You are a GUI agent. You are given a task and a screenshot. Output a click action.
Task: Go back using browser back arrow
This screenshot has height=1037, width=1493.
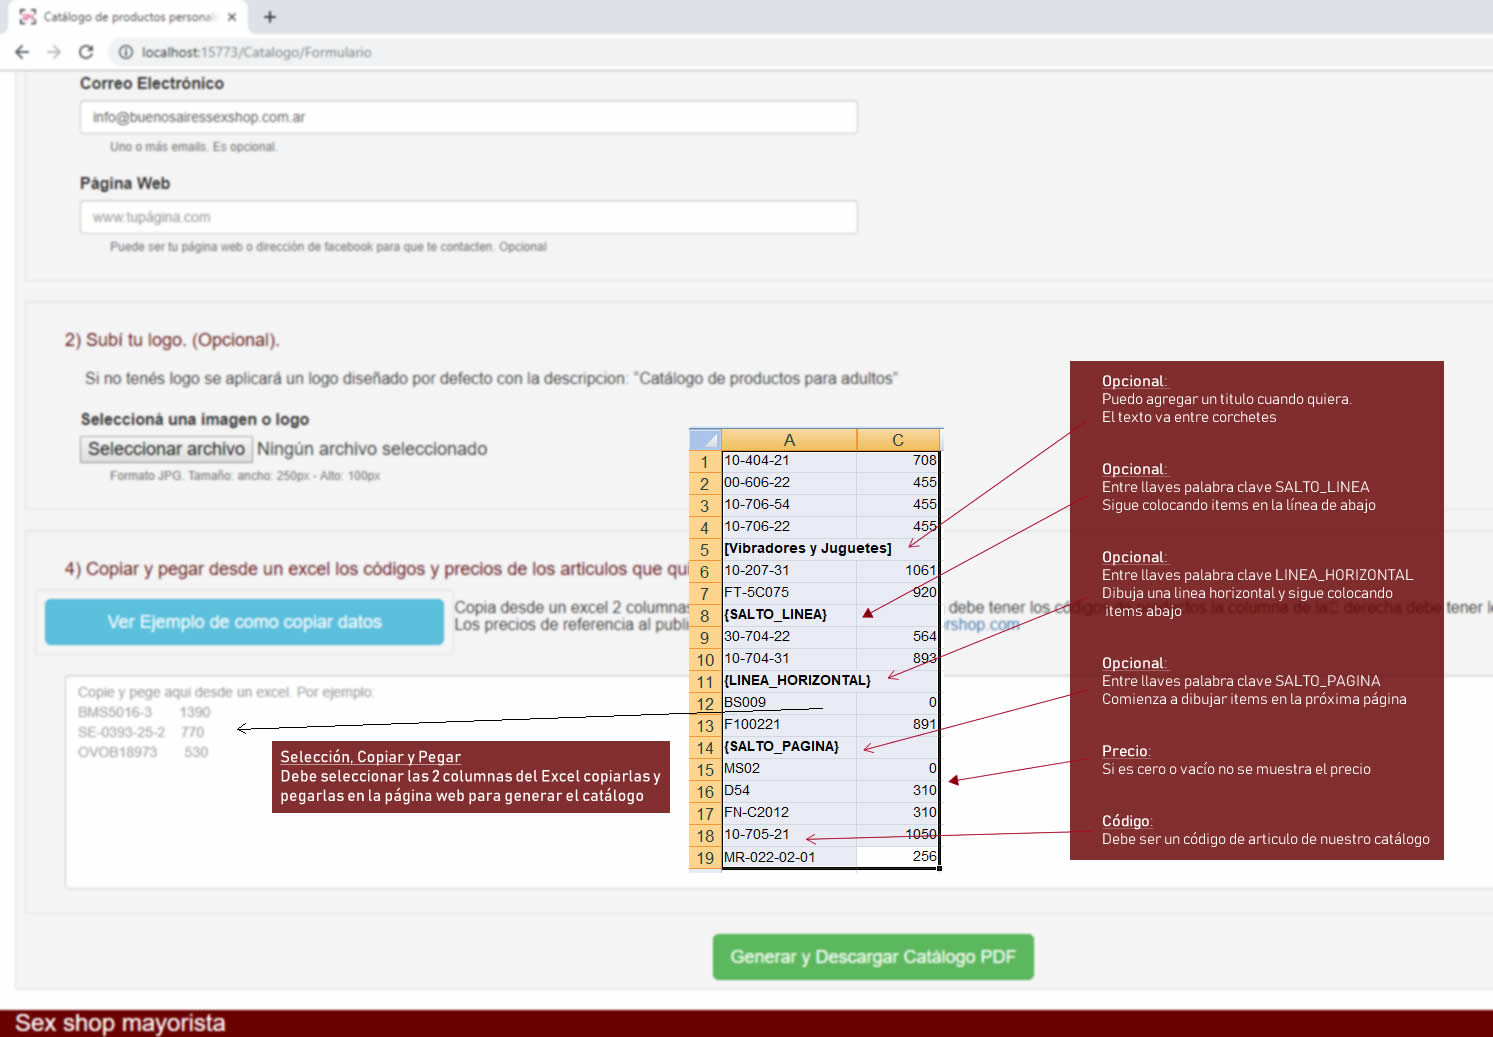[x=22, y=52]
